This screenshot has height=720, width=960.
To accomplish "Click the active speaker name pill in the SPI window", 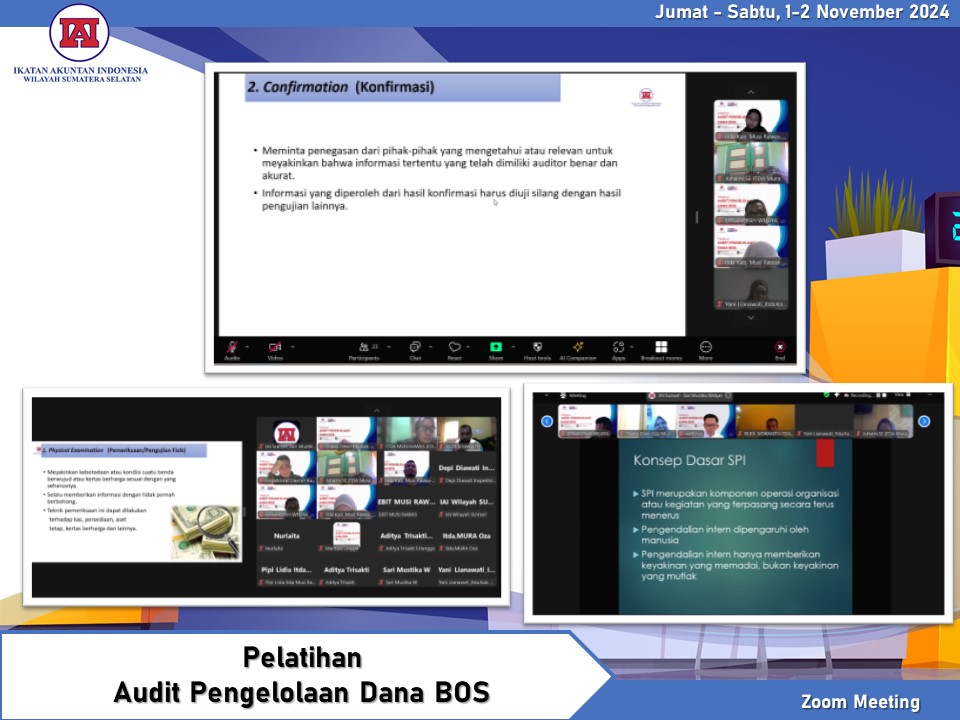I will click(x=690, y=396).
